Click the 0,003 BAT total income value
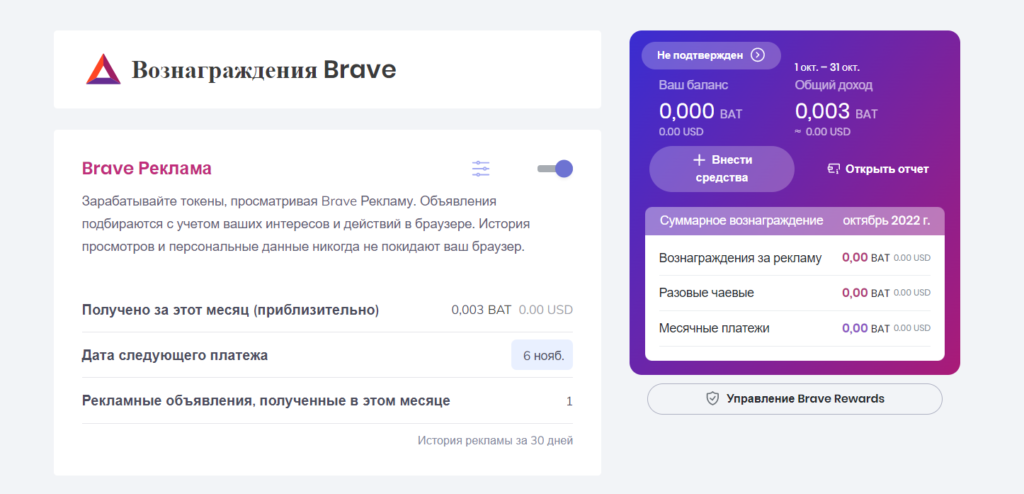This screenshot has width=1024, height=494. click(837, 112)
